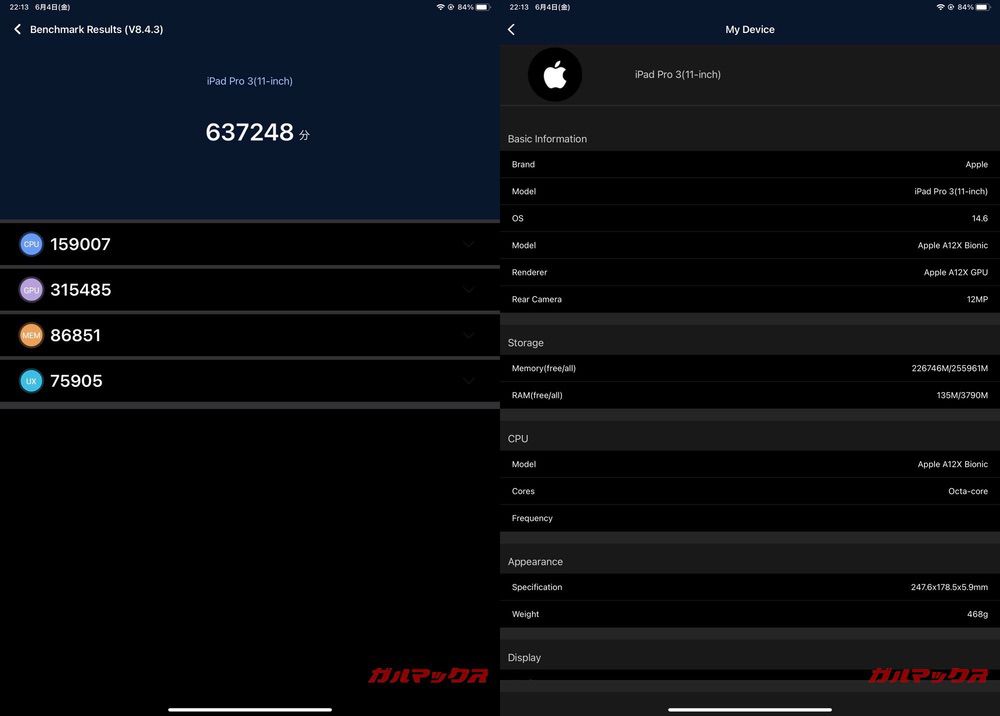Expand the GPU score details
The image size is (1000, 716).
pyautogui.click(x=468, y=289)
